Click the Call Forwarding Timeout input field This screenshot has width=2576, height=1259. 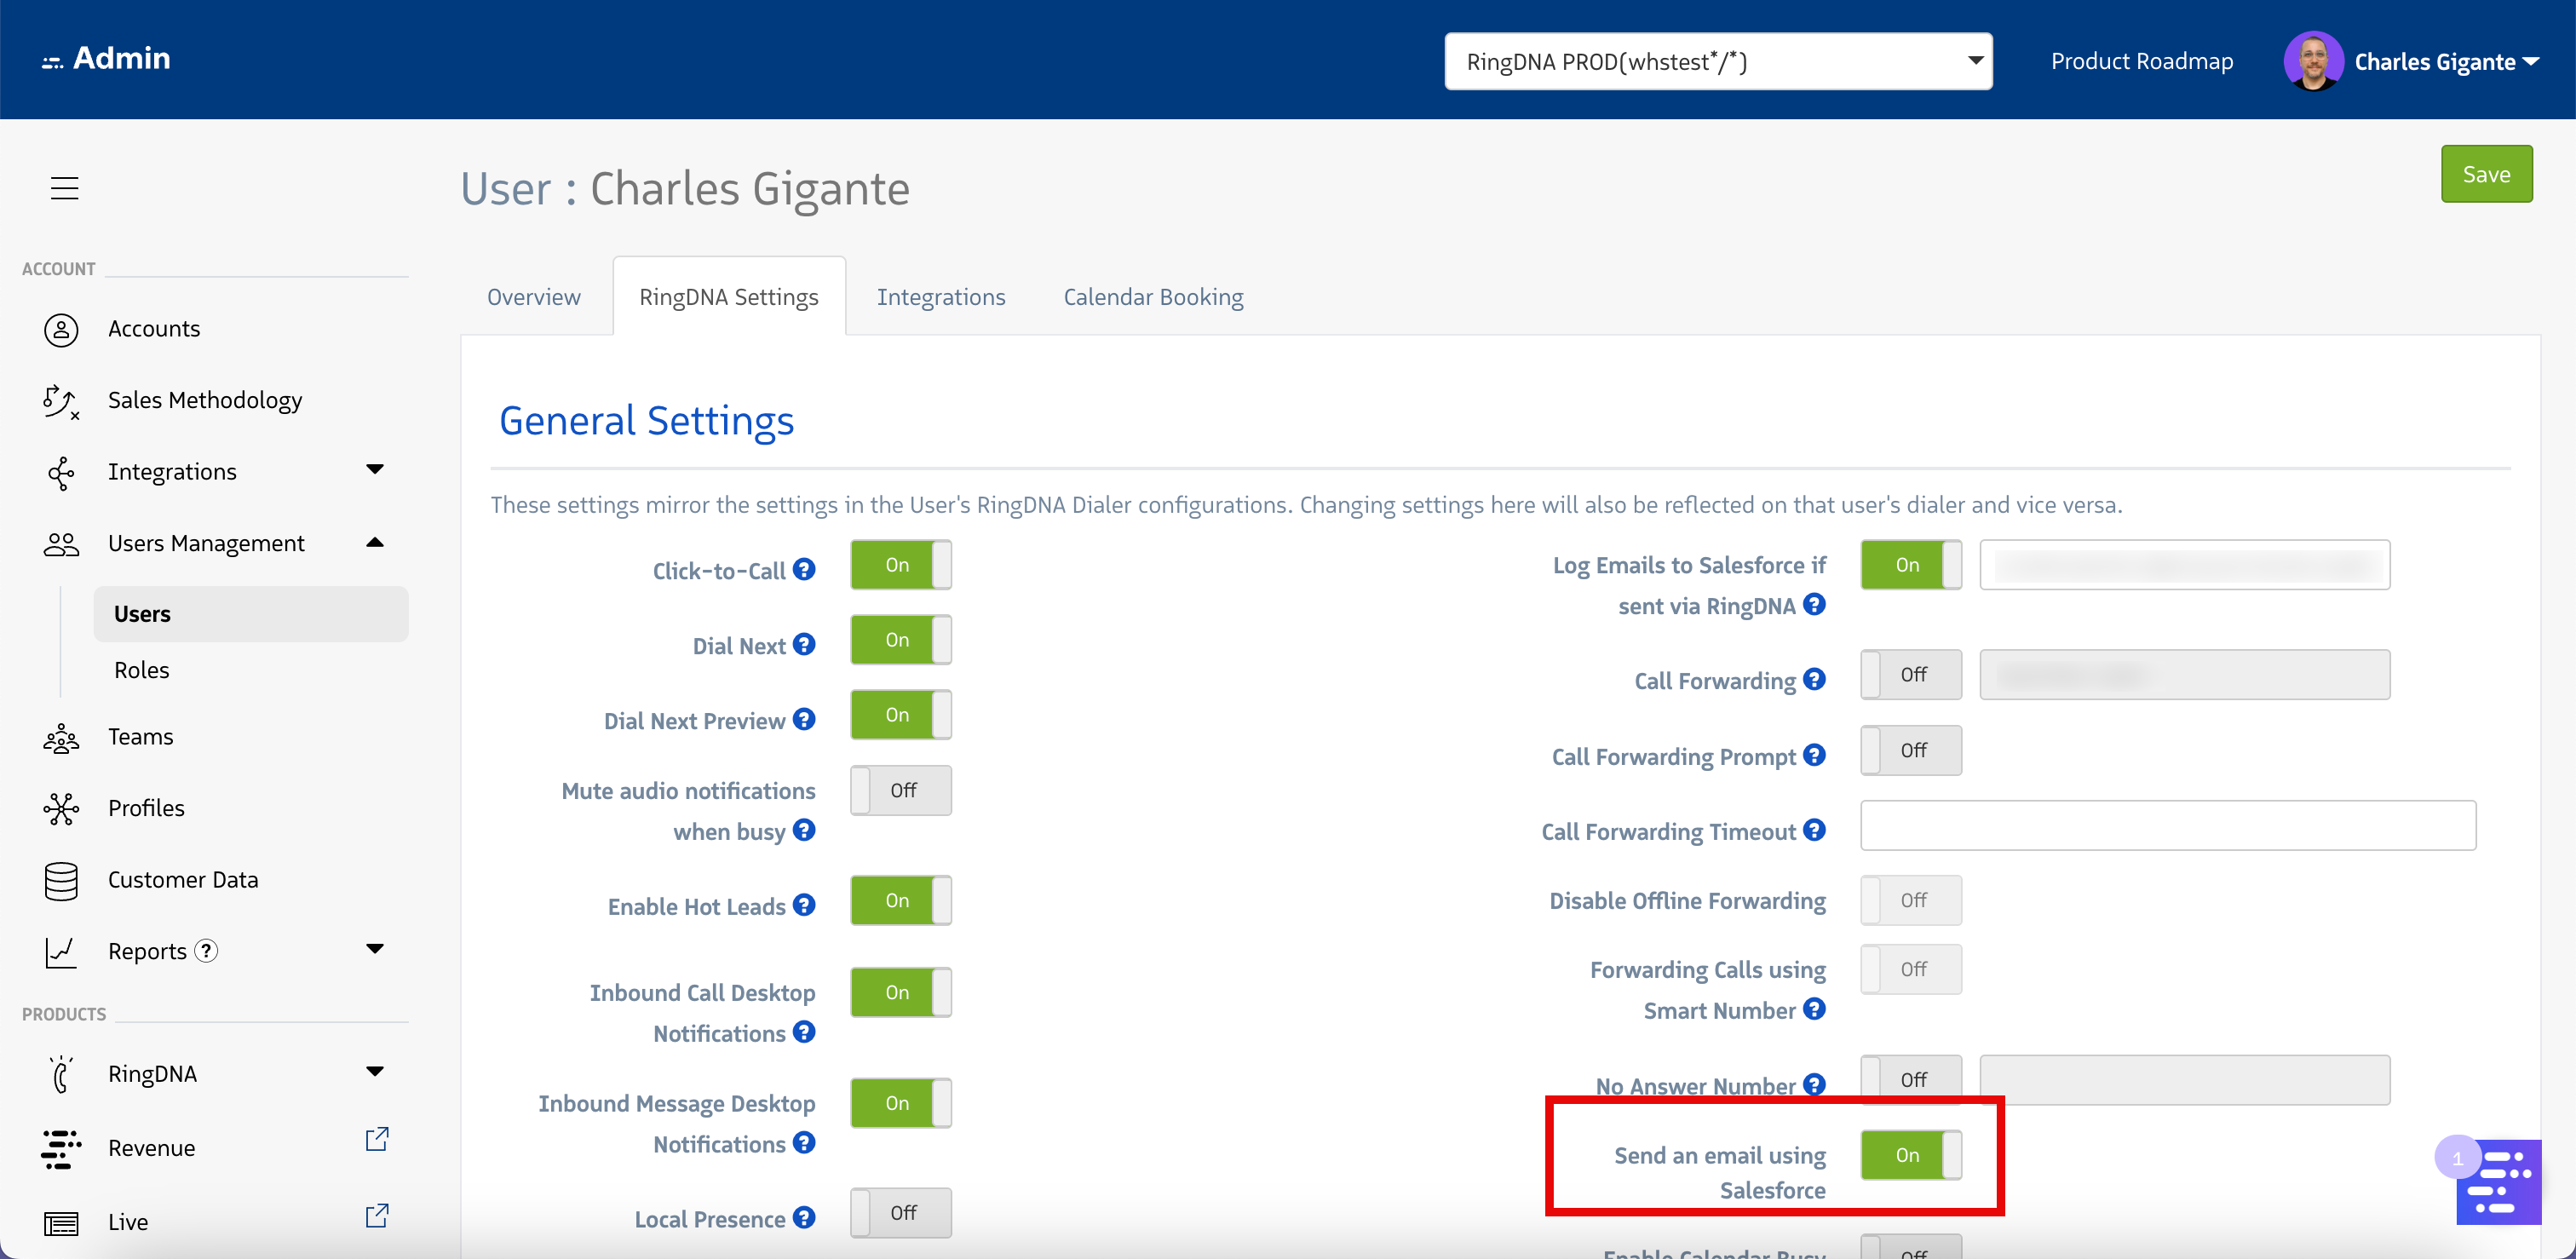pyautogui.click(x=2167, y=825)
